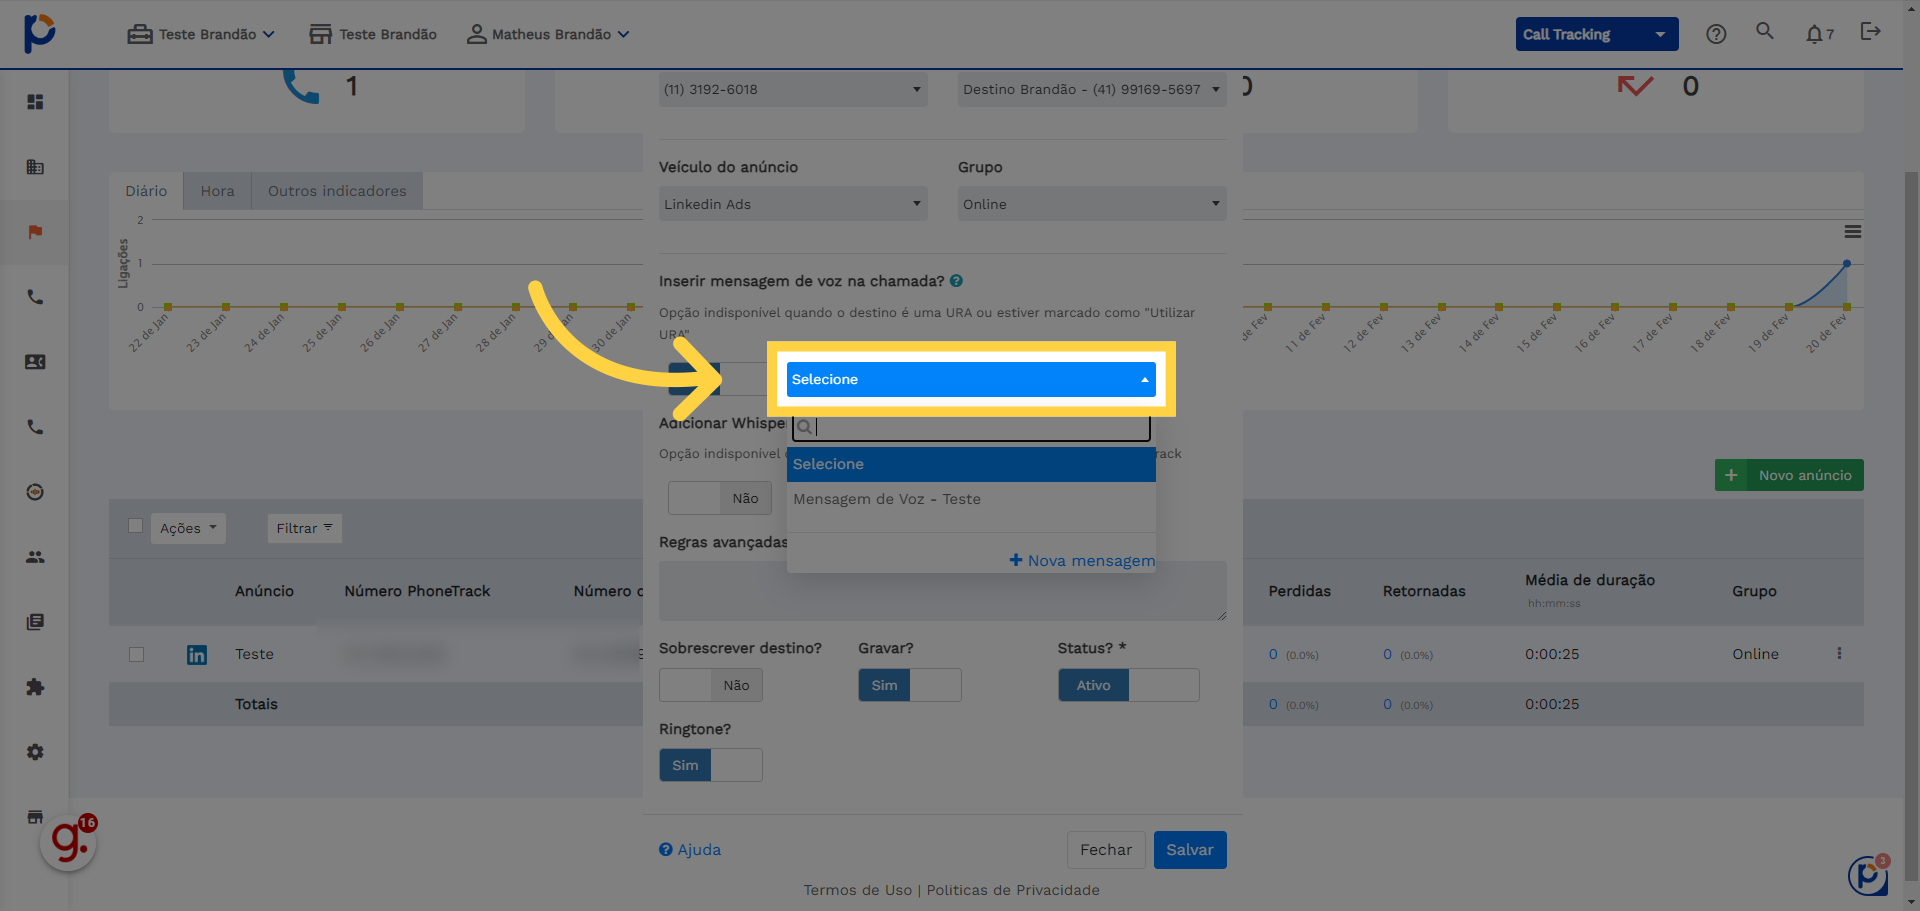Expand the Teste Brandão account dropdown
This screenshot has width=1920, height=911.
[201, 34]
